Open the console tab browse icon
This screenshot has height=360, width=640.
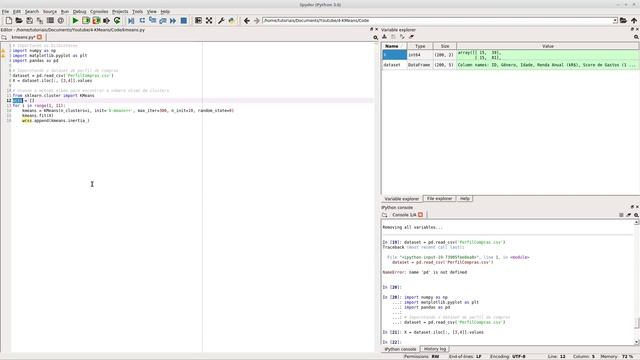pos(384,215)
